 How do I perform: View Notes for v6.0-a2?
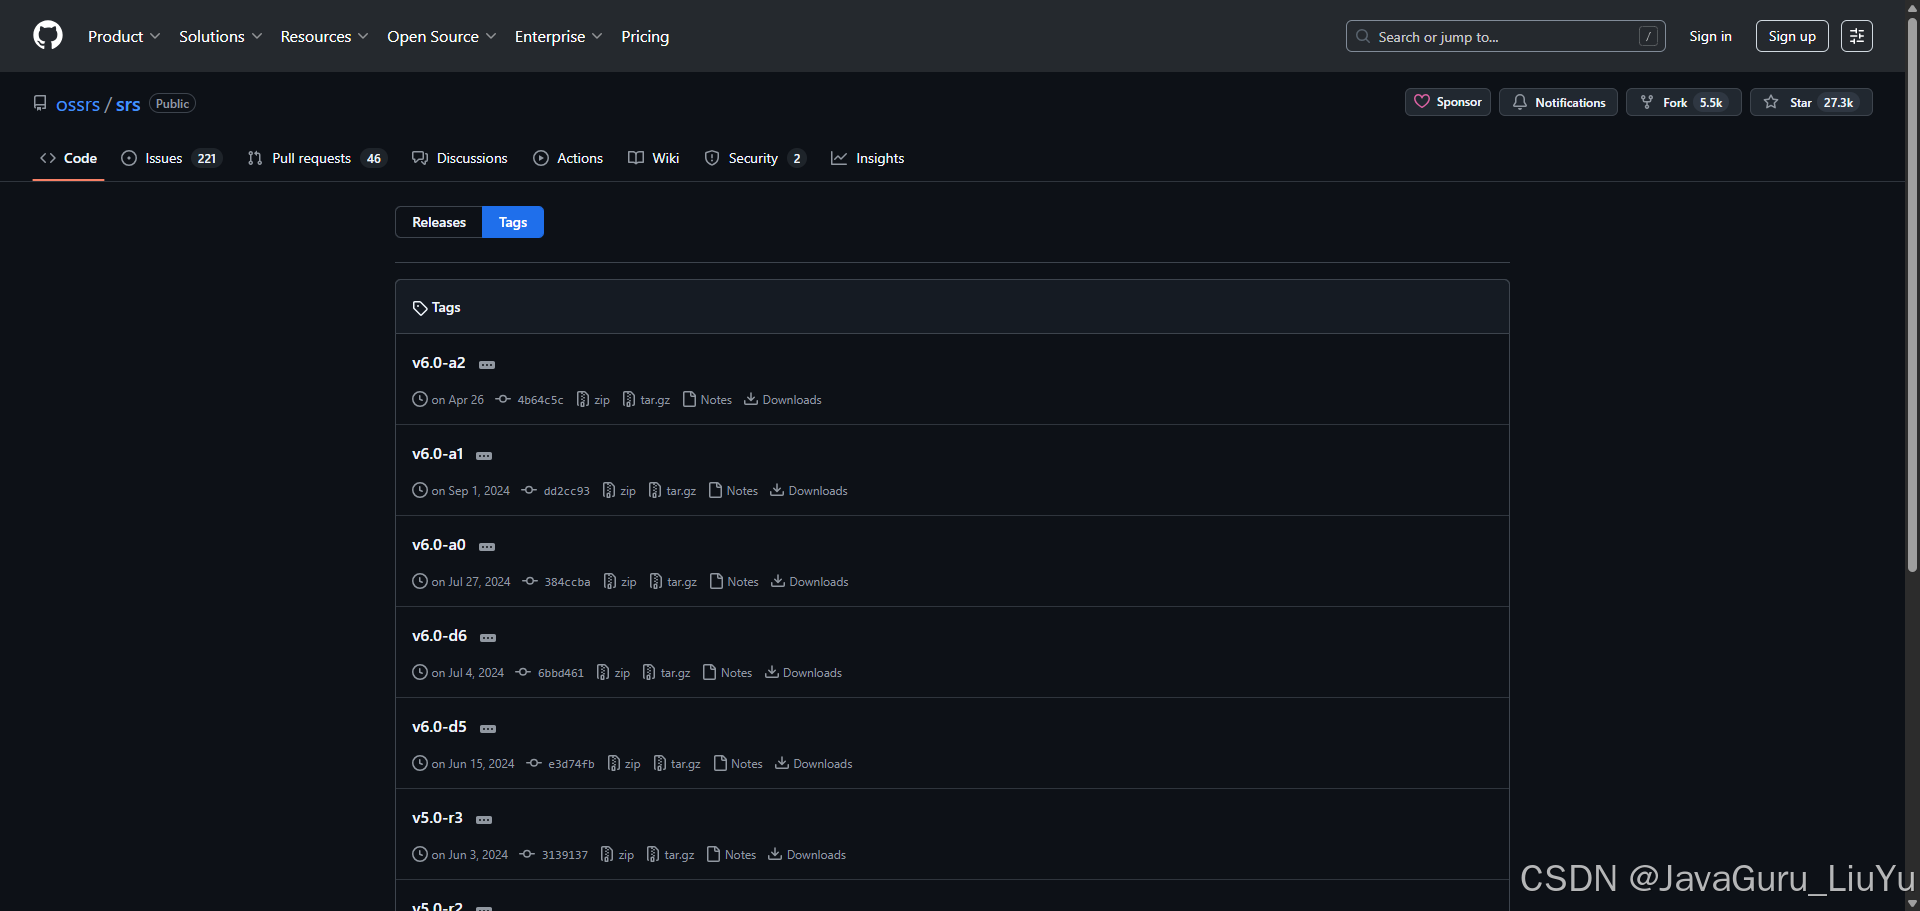point(707,400)
